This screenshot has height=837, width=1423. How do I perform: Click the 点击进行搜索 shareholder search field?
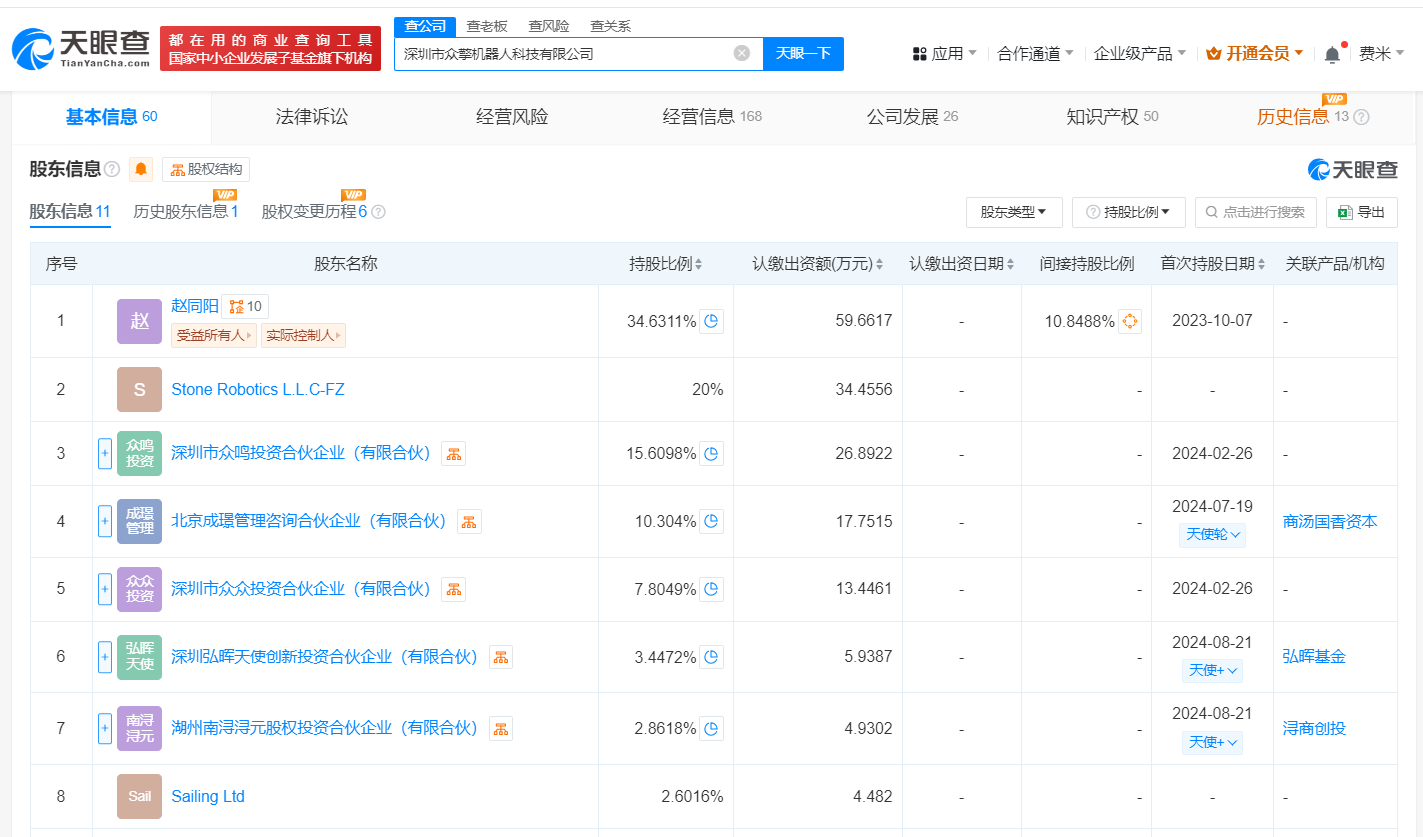click(1255, 212)
